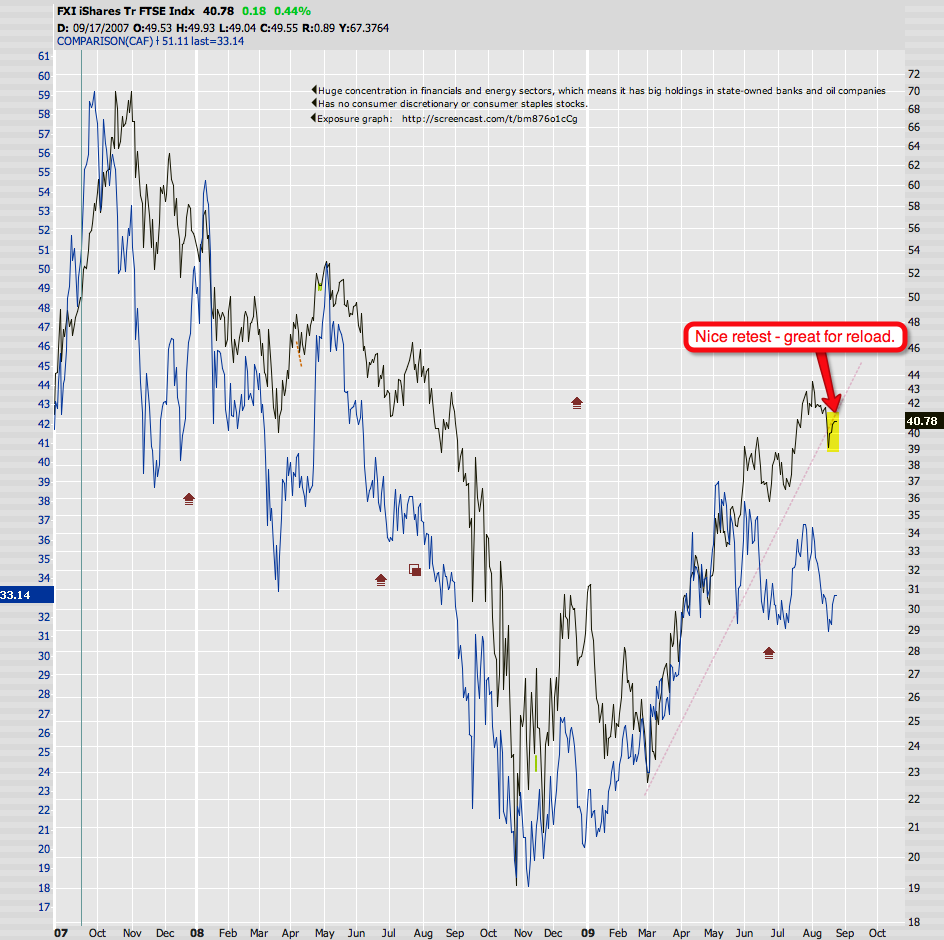Screen dimensions: 944x940
Task: Click the "Has no consumer discretionary" note text
Action: point(453,104)
